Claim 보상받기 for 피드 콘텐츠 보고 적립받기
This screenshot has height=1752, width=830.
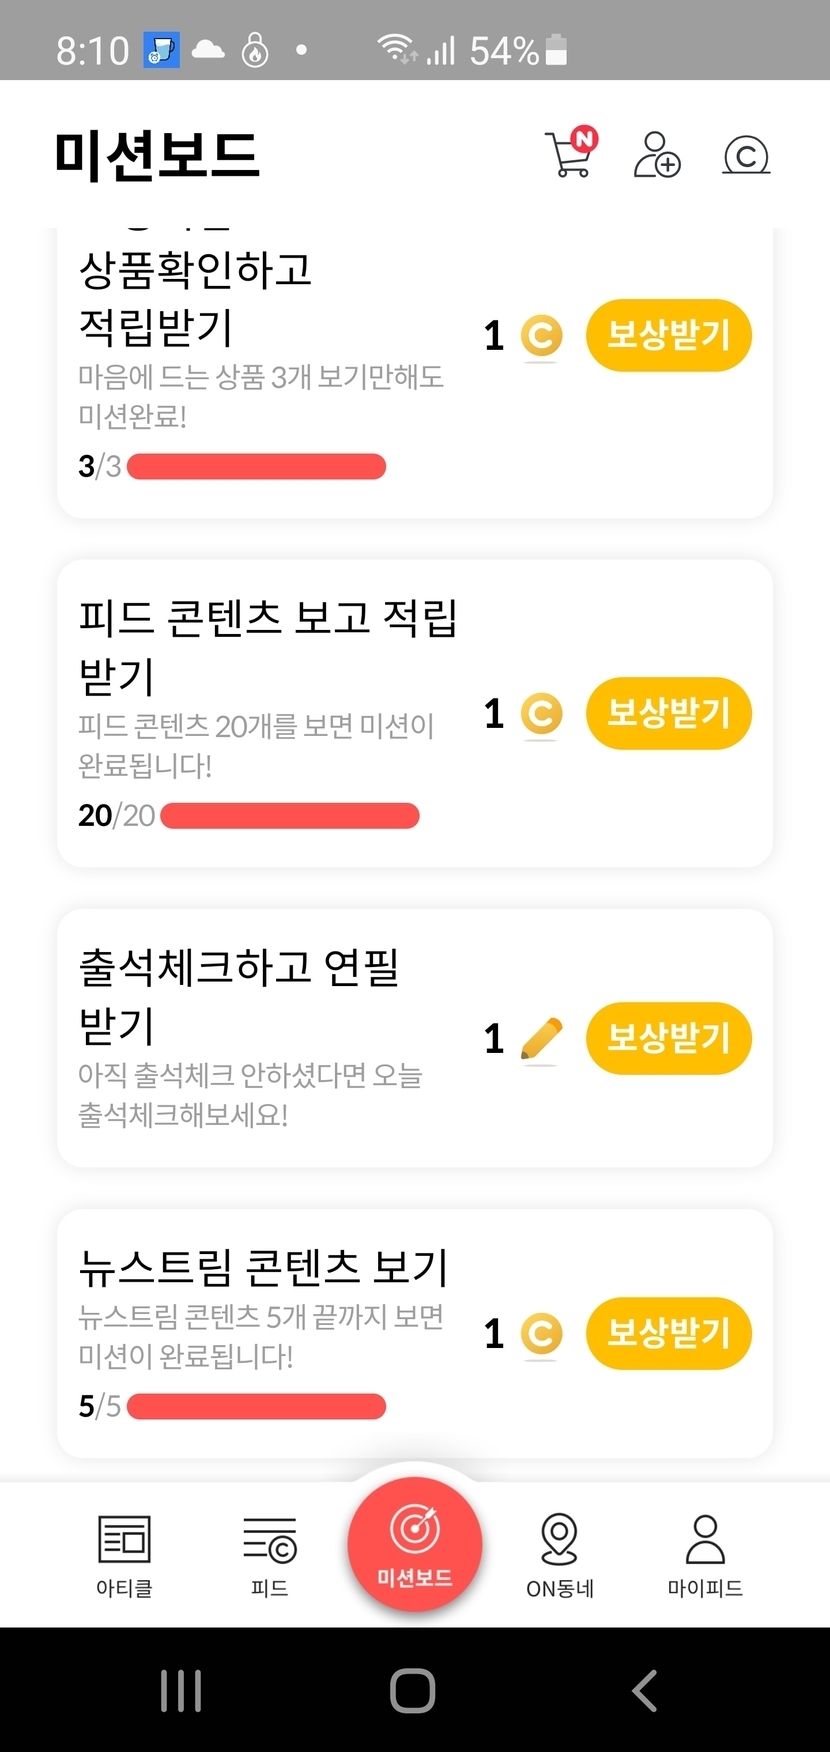[668, 713]
